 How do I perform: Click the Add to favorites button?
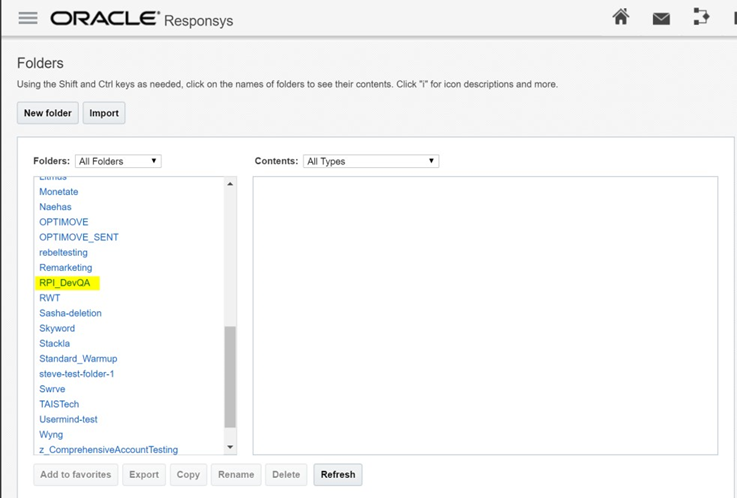(76, 474)
